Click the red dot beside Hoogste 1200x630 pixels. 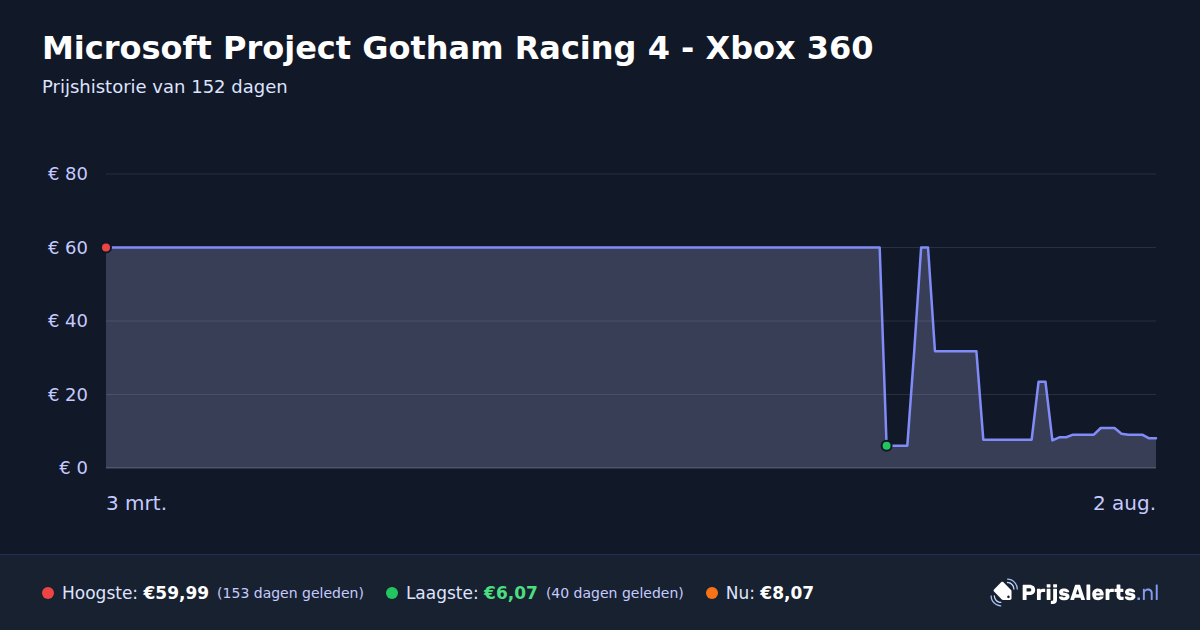[48, 593]
